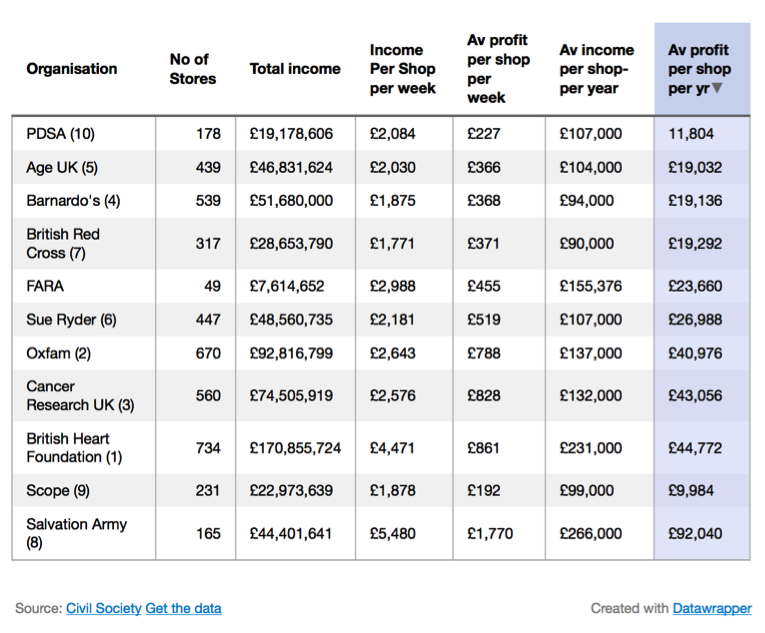
Task: Click British Heart Foundation's £170,855,724 income
Action: point(295,448)
